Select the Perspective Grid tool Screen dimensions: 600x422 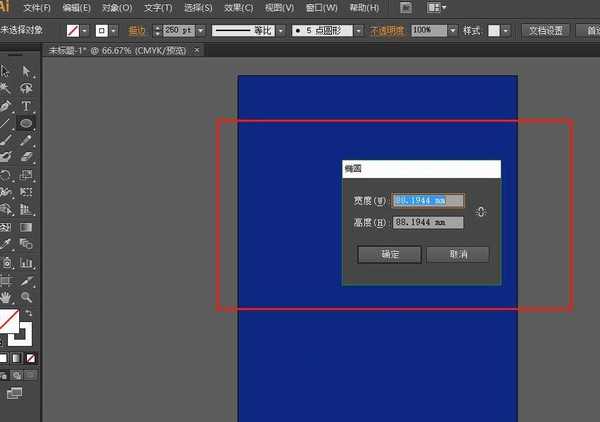click(x=26, y=209)
